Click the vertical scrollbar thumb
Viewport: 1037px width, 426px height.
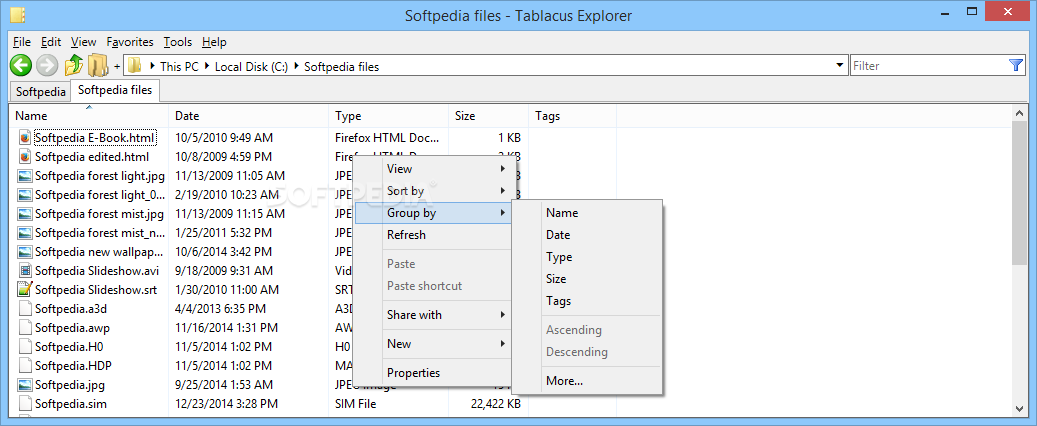(1019, 193)
